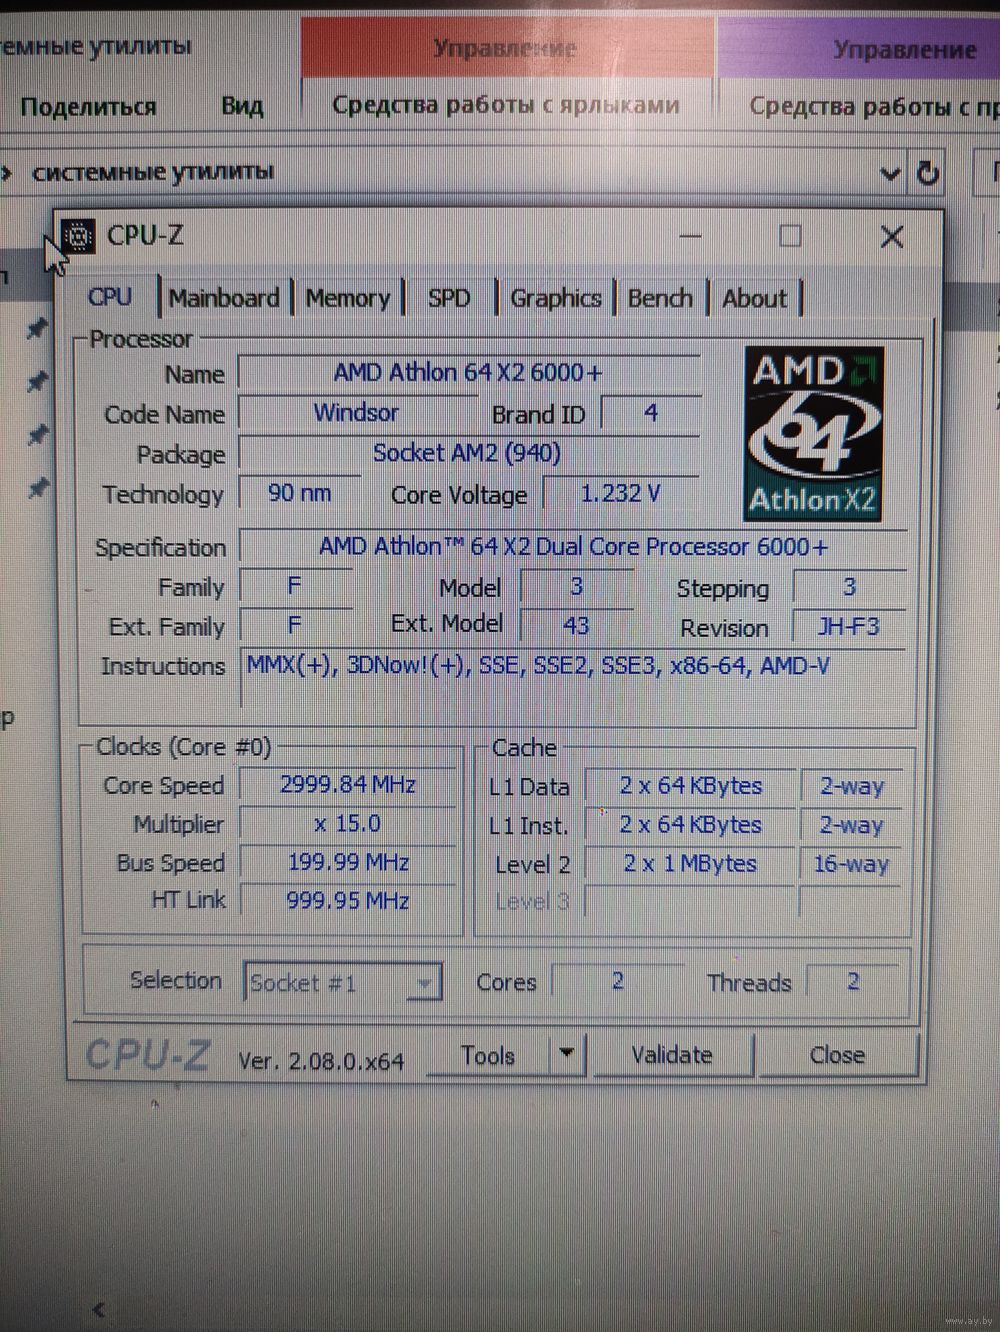Image resolution: width=1000 pixels, height=1332 pixels.
Task: Click the package value 'Socket AM2 (940)'
Action: tap(467, 453)
